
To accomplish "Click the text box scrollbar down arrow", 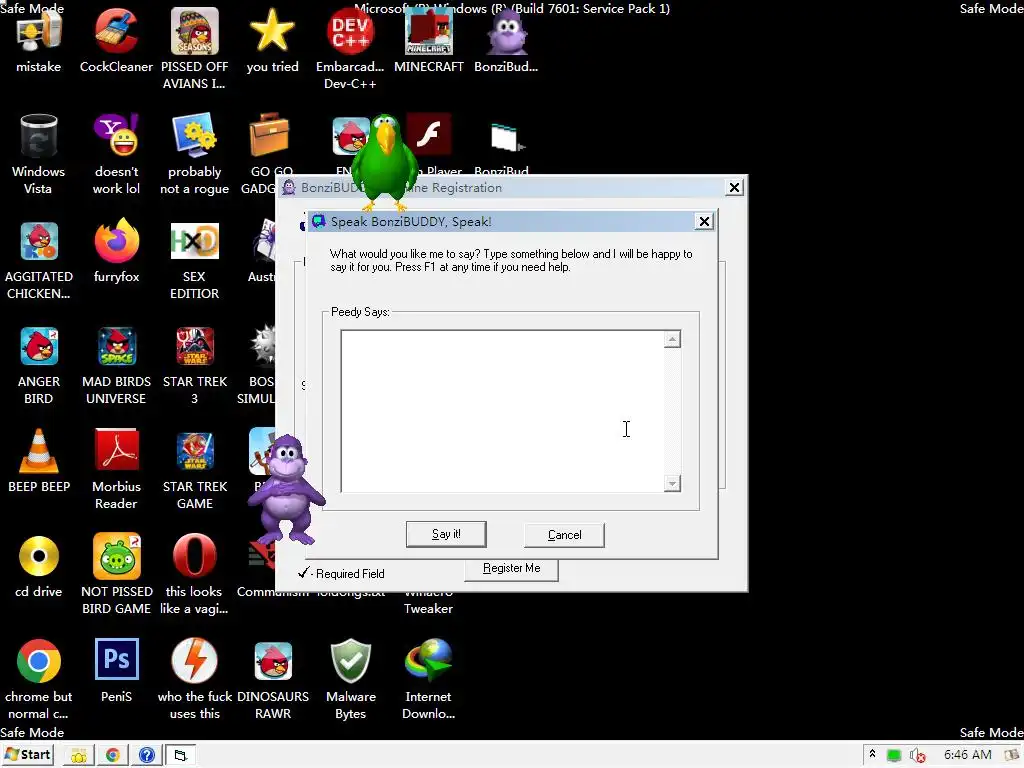I will [x=672, y=483].
